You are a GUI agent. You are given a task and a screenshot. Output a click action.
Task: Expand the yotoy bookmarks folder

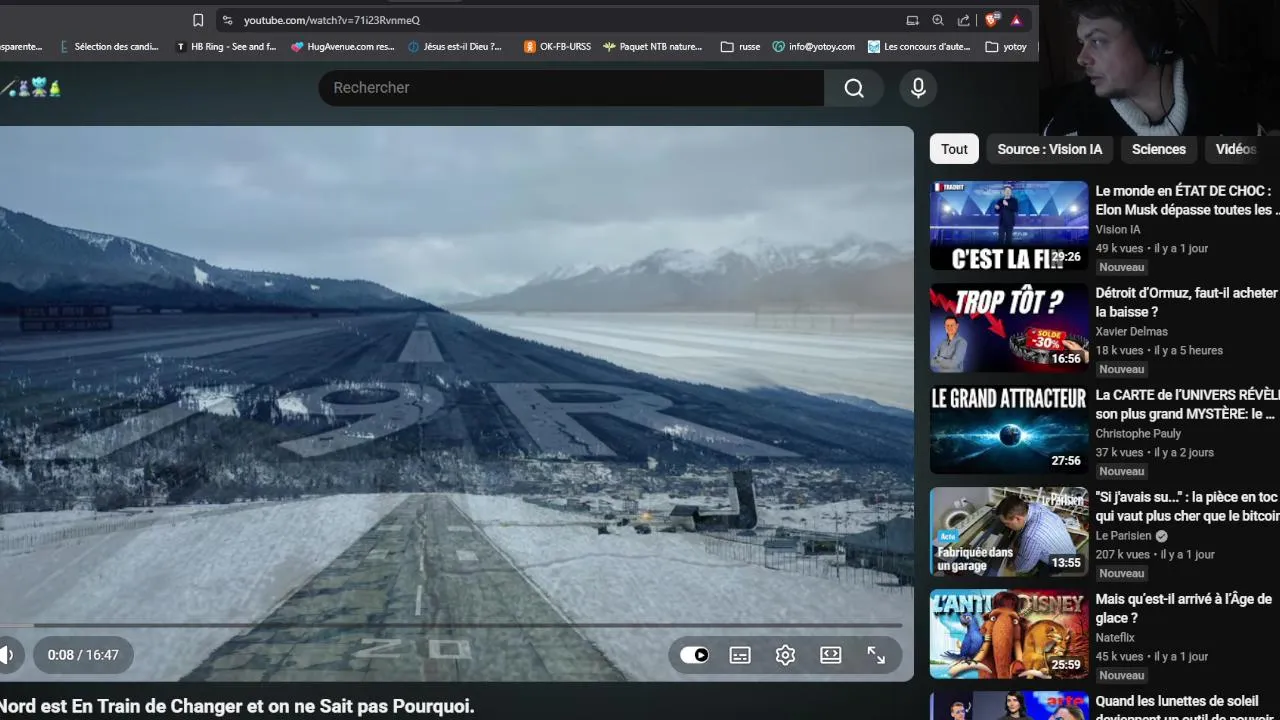[1006, 46]
